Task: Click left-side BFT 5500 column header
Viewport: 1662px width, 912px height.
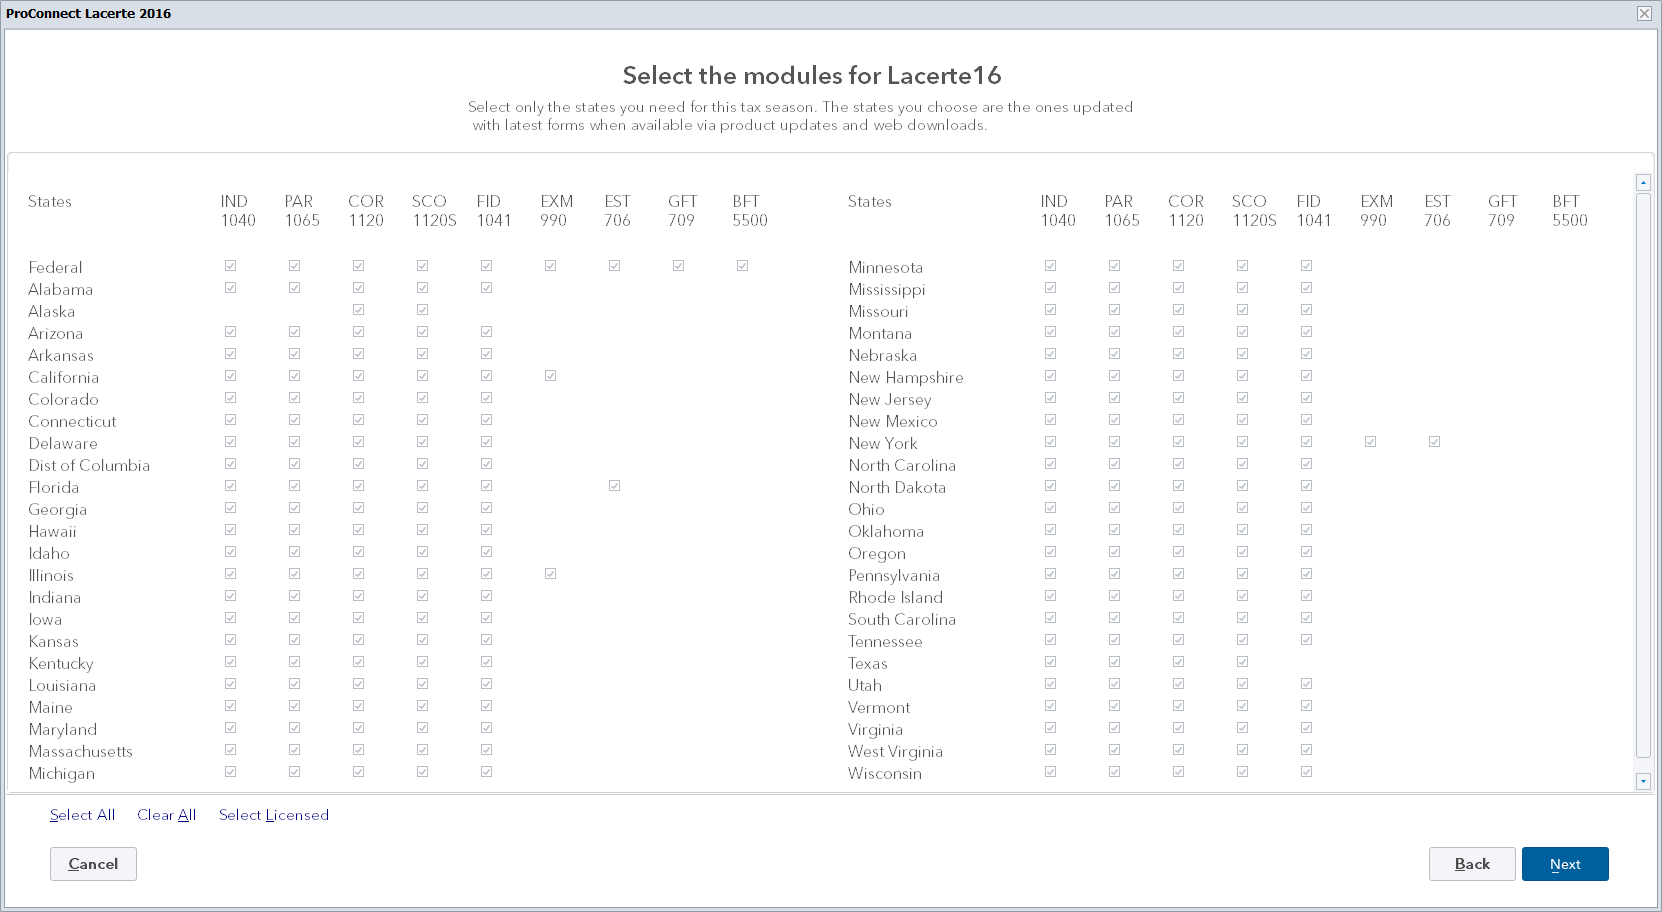Action: 750,211
